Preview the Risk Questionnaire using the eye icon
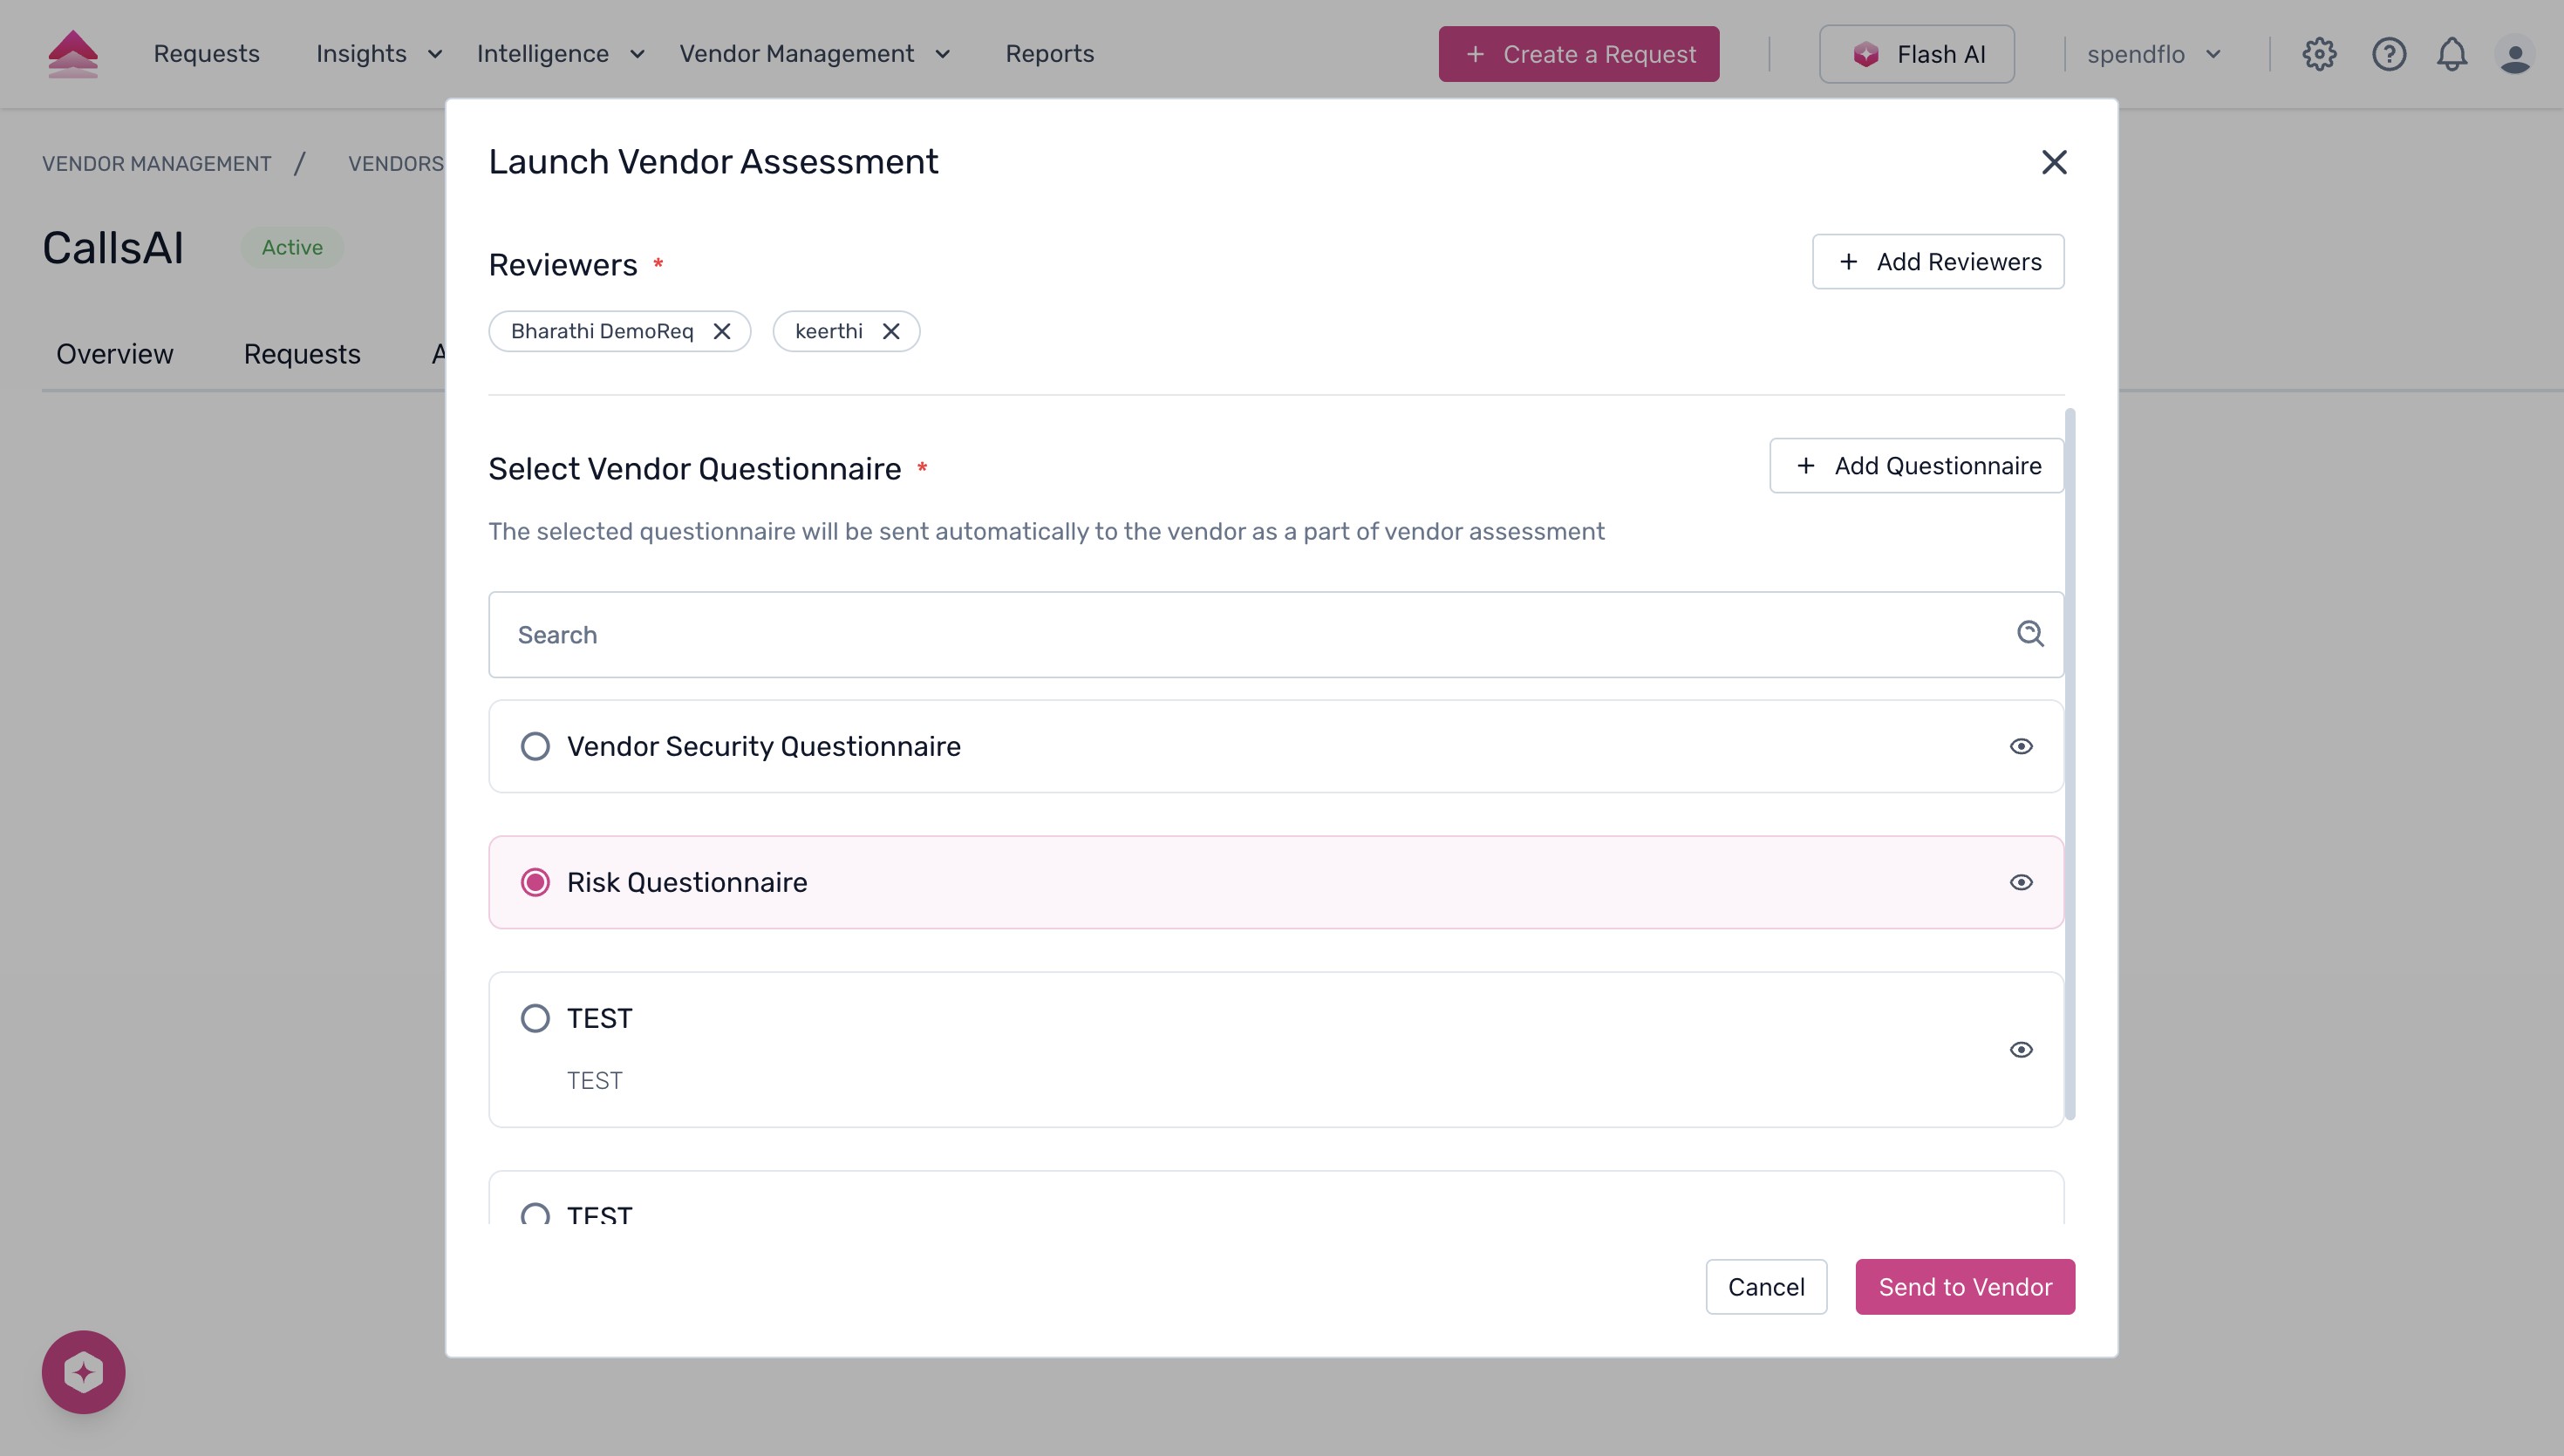Image resolution: width=2564 pixels, height=1456 pixels. tap(2021, 882)
